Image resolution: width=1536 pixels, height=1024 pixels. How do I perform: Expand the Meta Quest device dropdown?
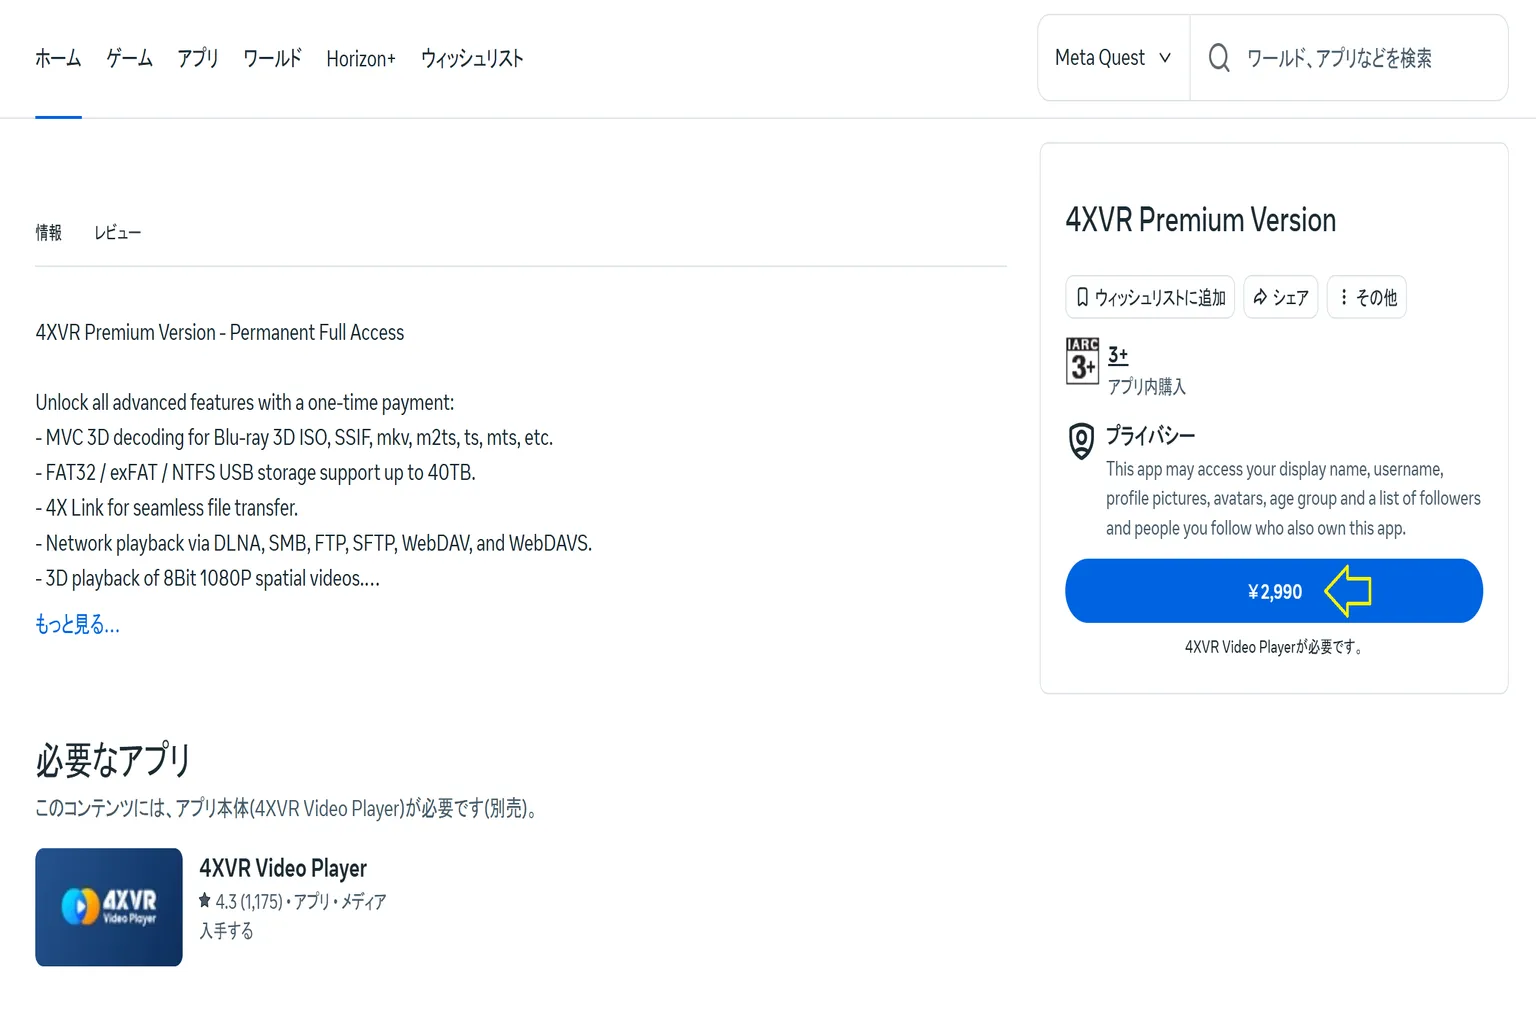(1113, 58)
